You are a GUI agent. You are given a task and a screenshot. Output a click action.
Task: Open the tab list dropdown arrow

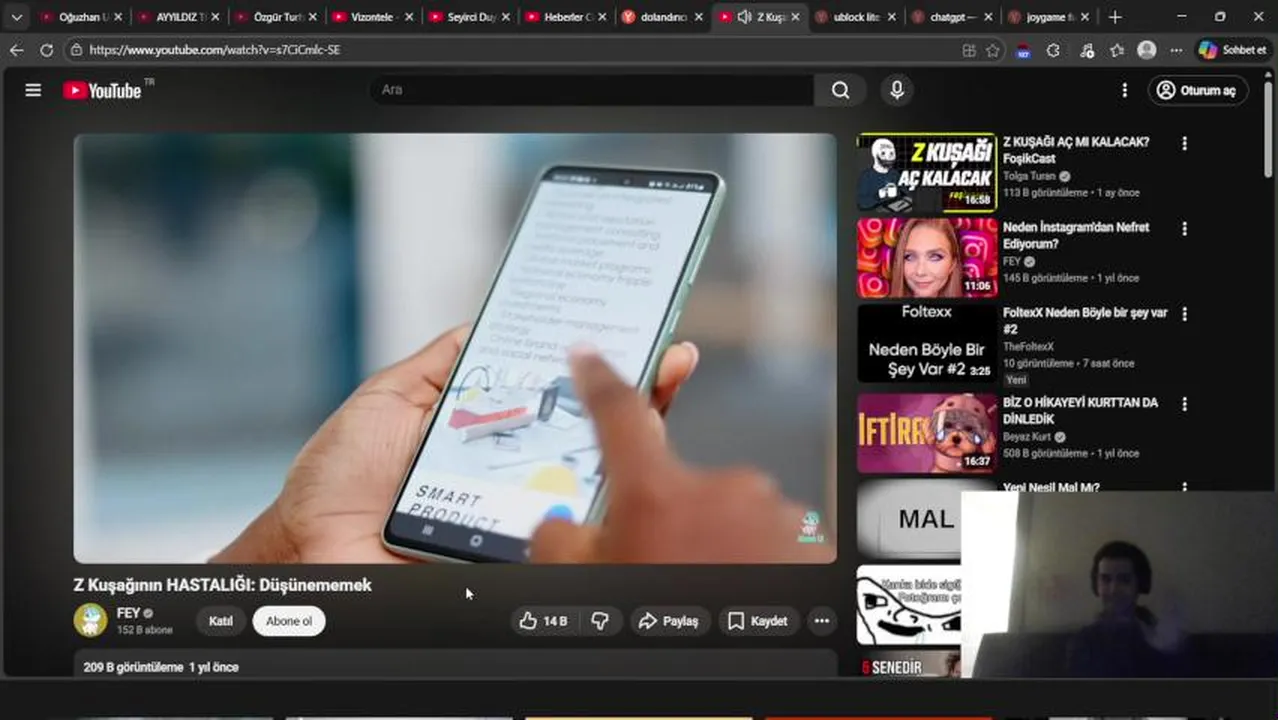point(16,17)
